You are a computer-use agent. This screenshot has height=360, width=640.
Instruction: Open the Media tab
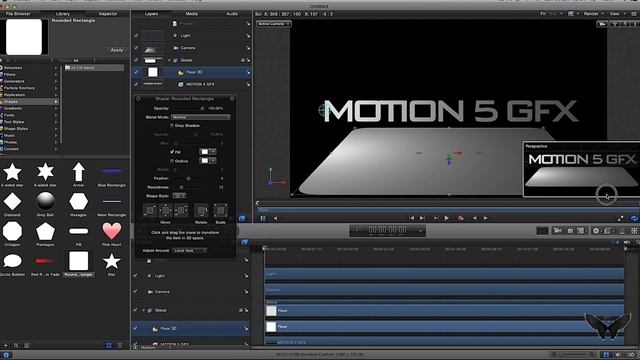pos(191,14)
